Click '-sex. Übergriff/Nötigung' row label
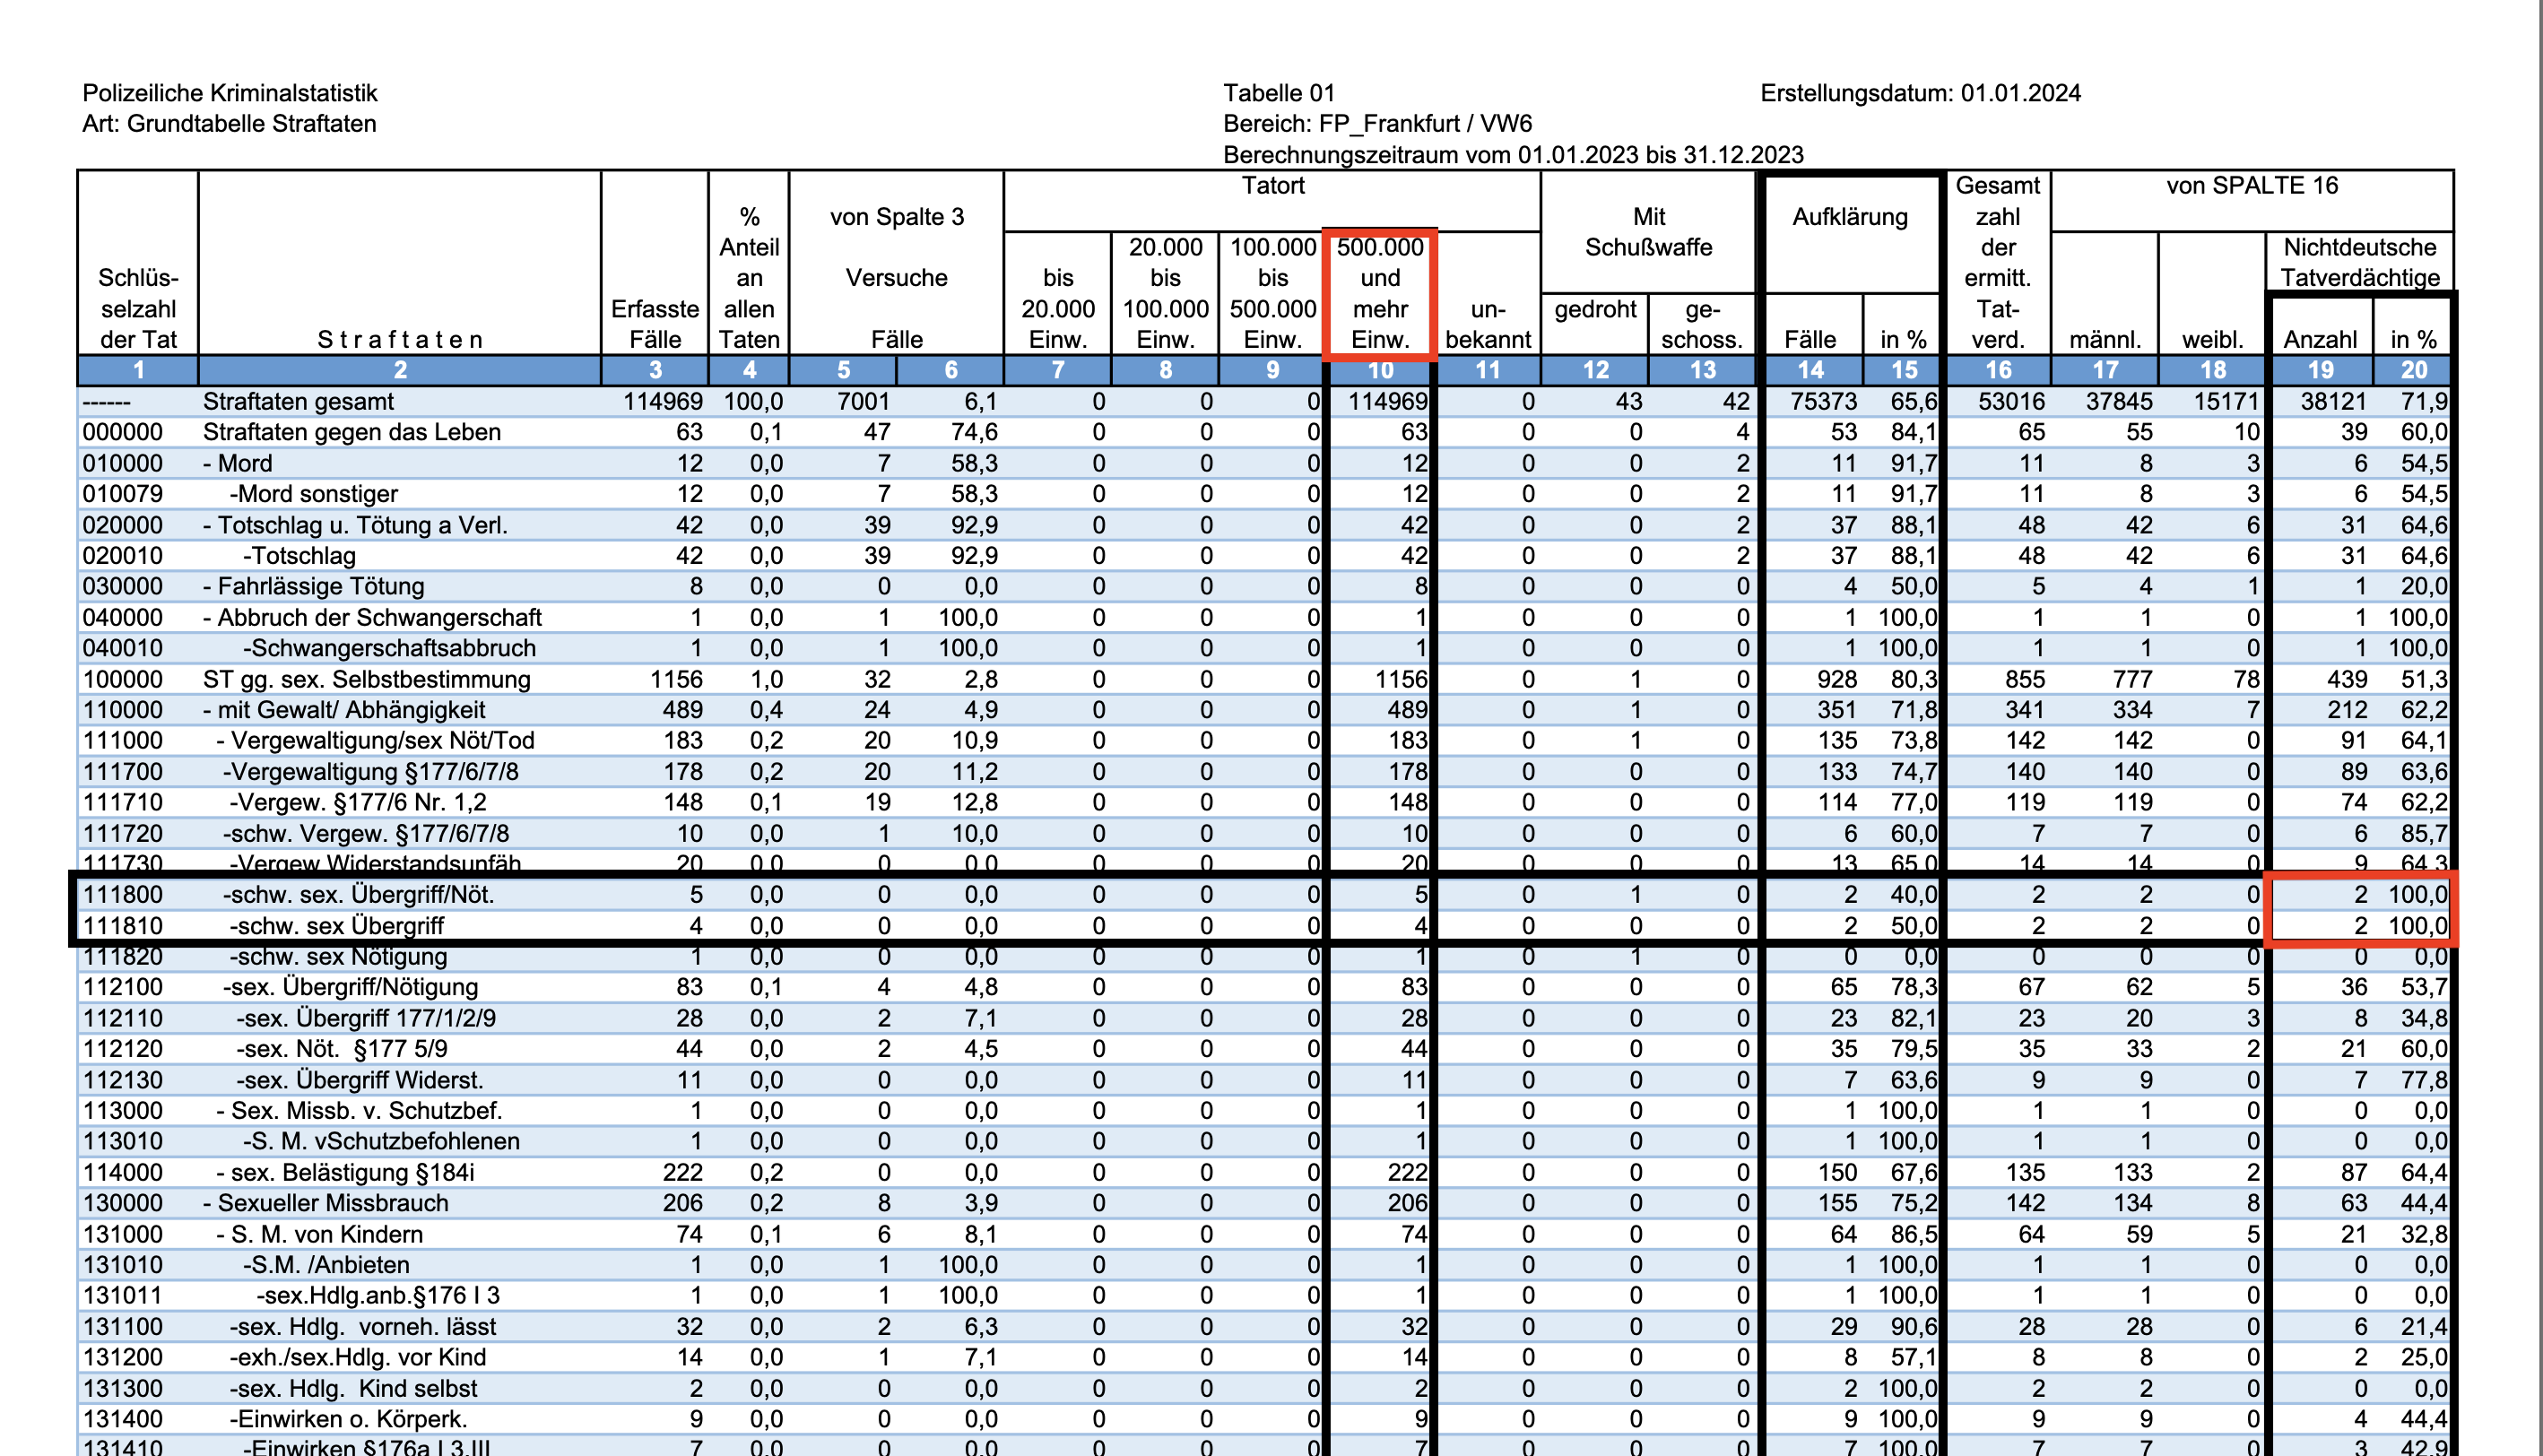This screenshot has width=2543, height=1456. point(350,987)
